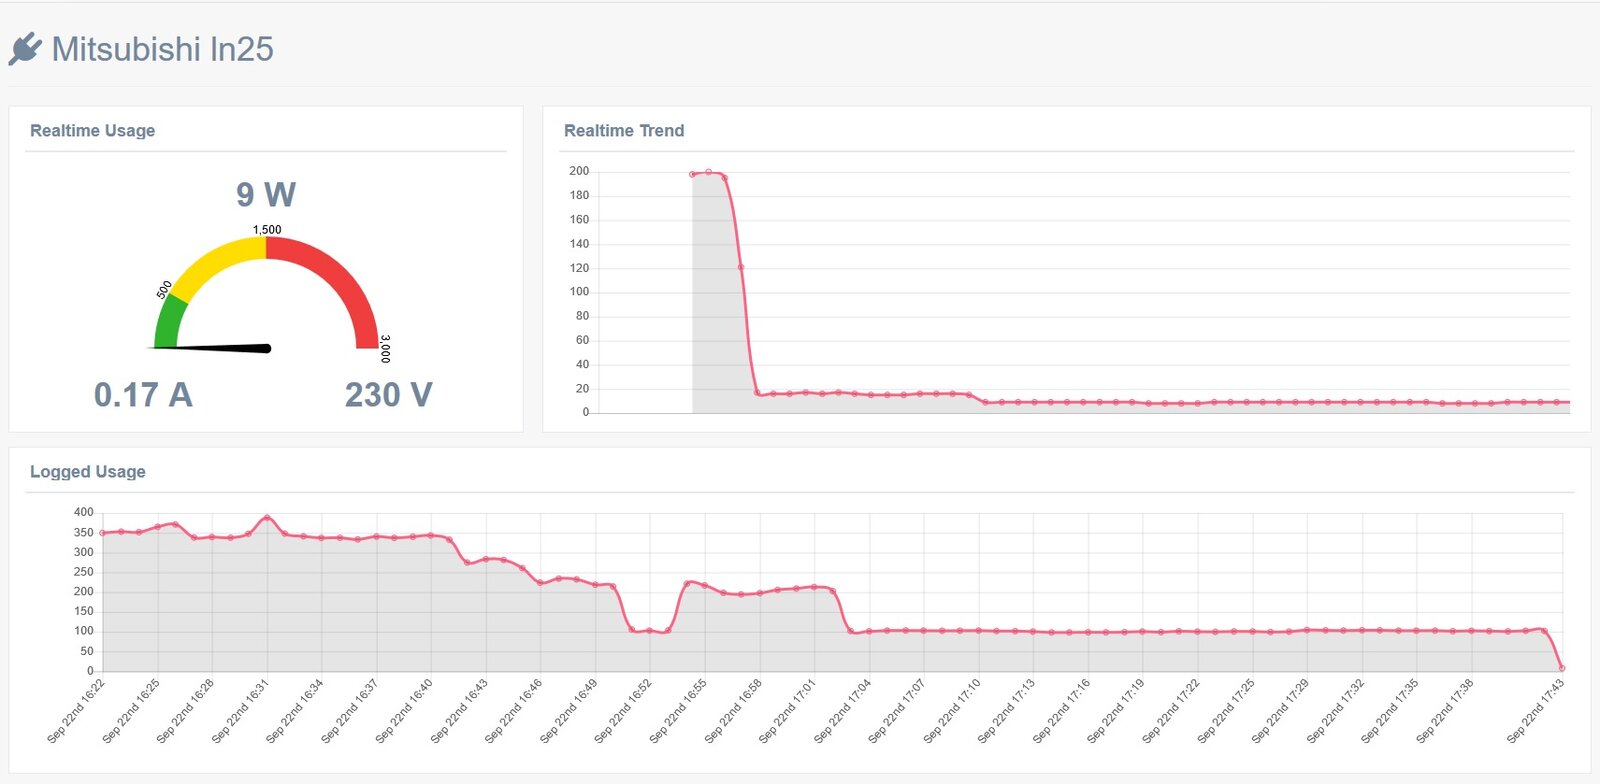Click the Sep 22nd 17:25 time label
This screenshot has height=784, width=1600.
click(1225, 711)
